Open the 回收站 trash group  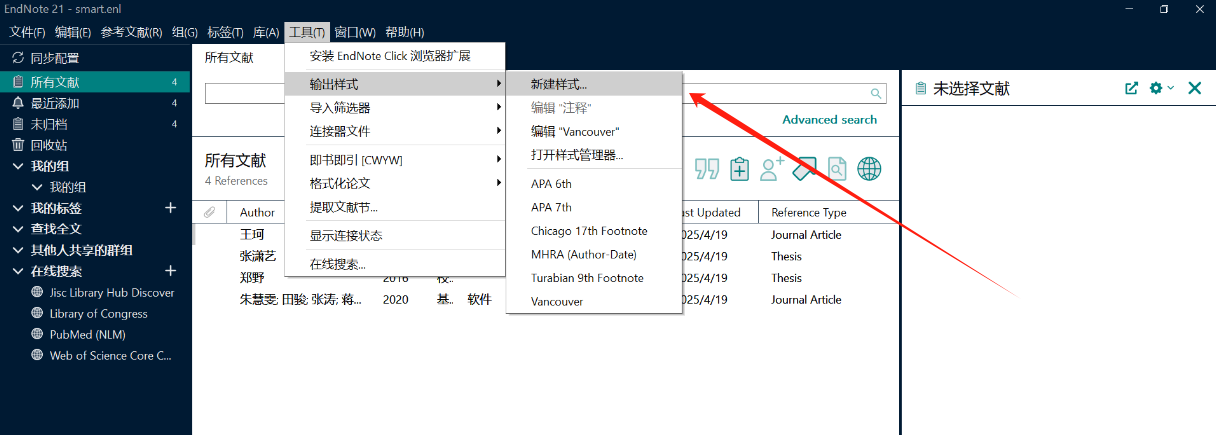96,145
